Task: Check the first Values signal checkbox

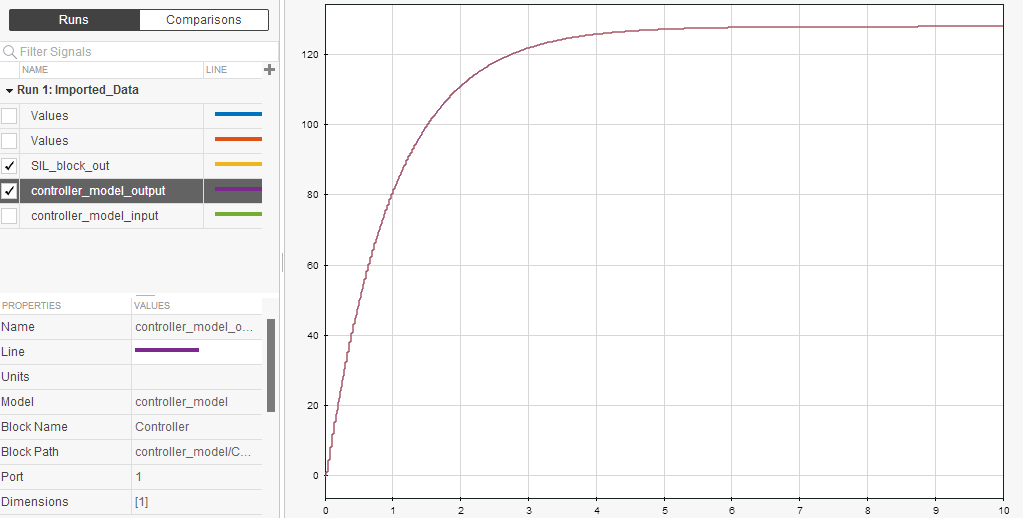Action: [9, 116]
